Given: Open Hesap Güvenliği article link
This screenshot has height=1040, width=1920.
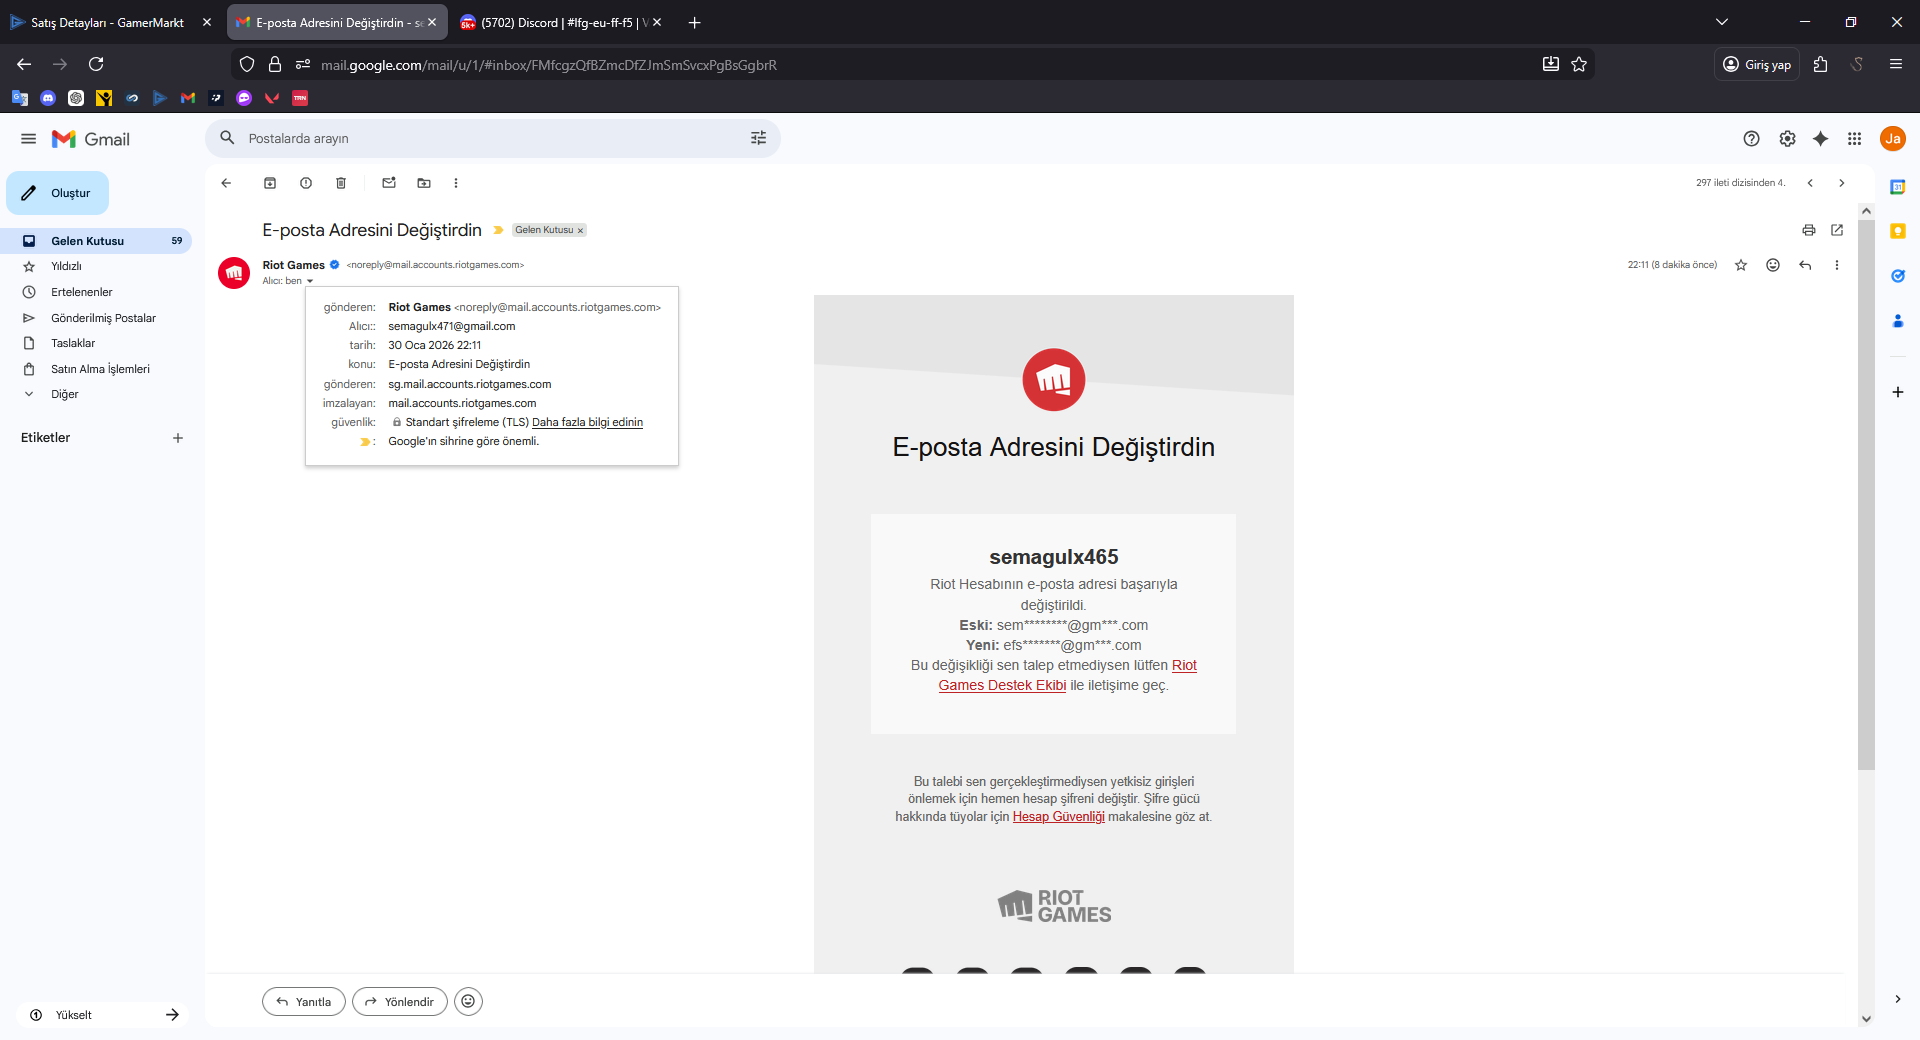Looking at the screenshot, I should click(x=1058, y=817).
